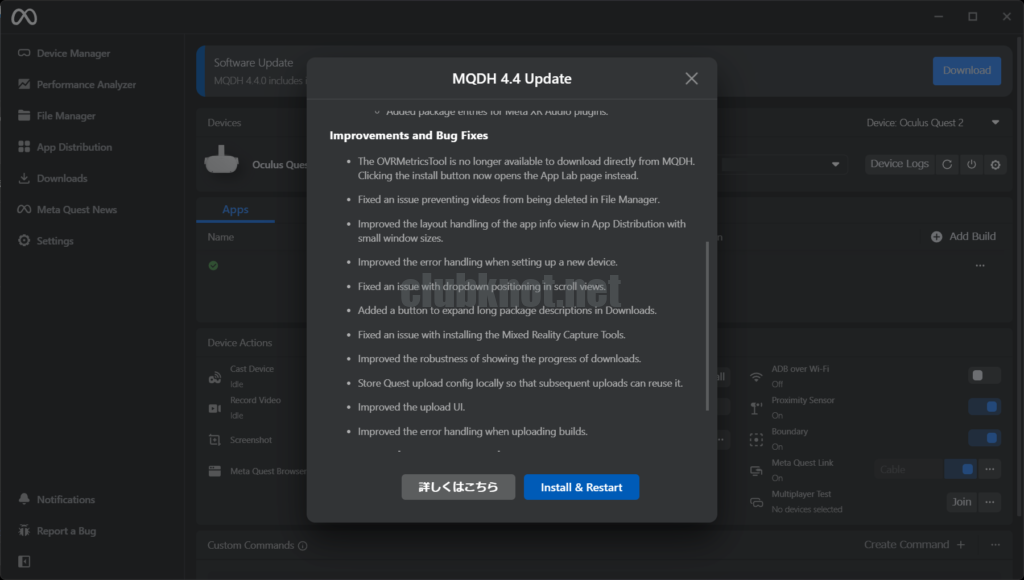The height and width of the screenshot is (580, 1024).
Task: Click the refresh icon beside Device Logs
Action: 948,164
